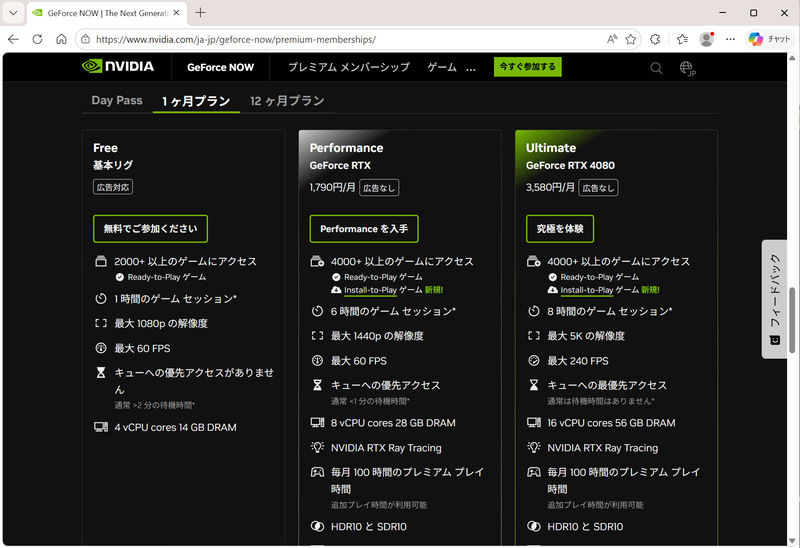Click 最大 5K の解像度 text

point(586,336)
